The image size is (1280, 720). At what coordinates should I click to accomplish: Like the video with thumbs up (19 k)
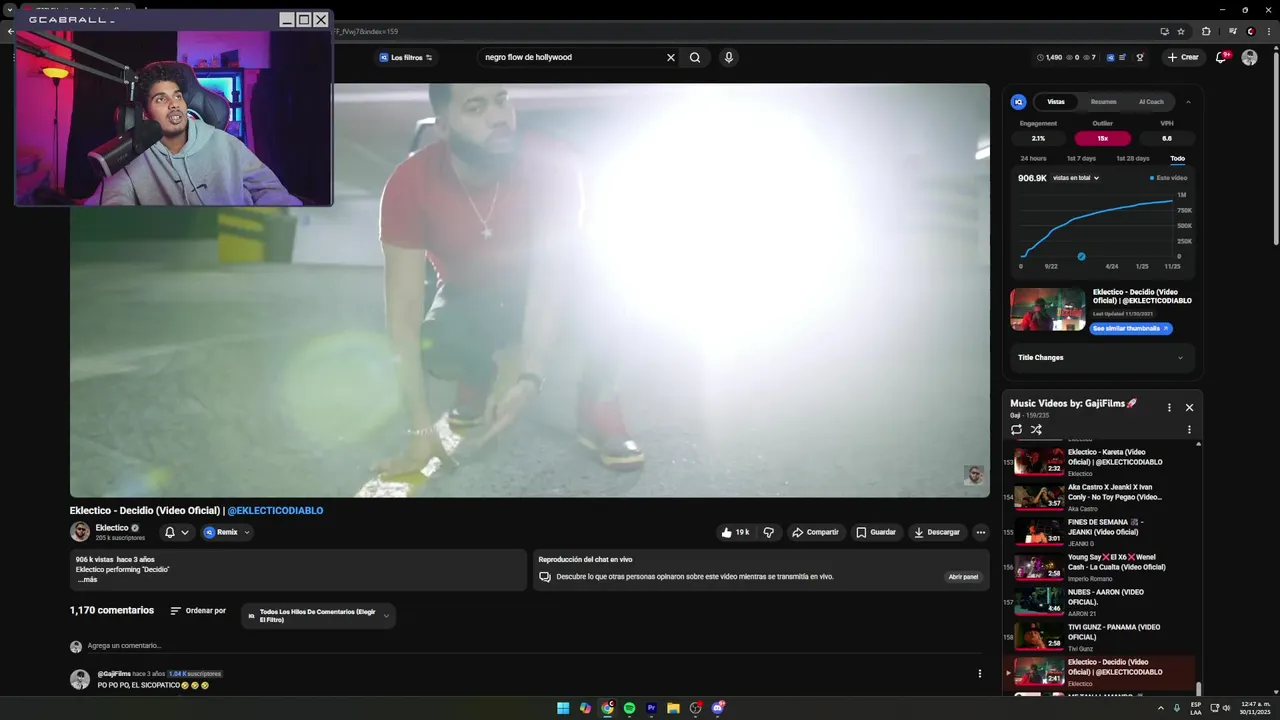735,532
